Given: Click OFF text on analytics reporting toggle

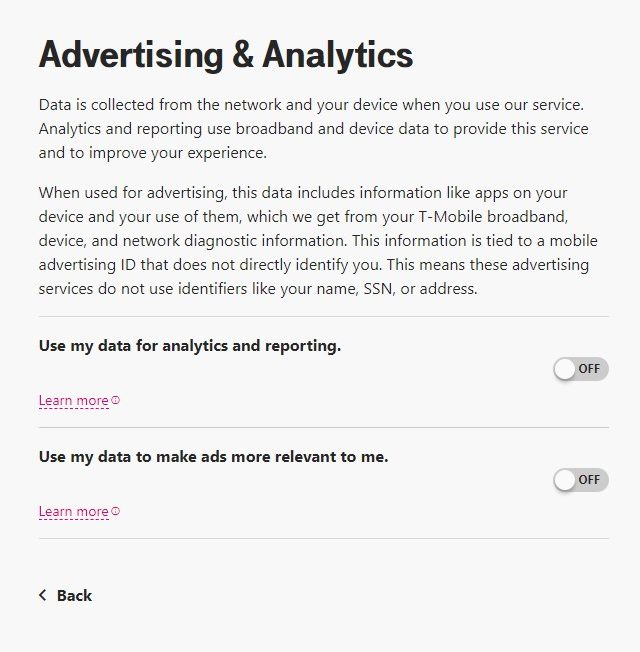Looking at the screenshot, I should 589,369.
